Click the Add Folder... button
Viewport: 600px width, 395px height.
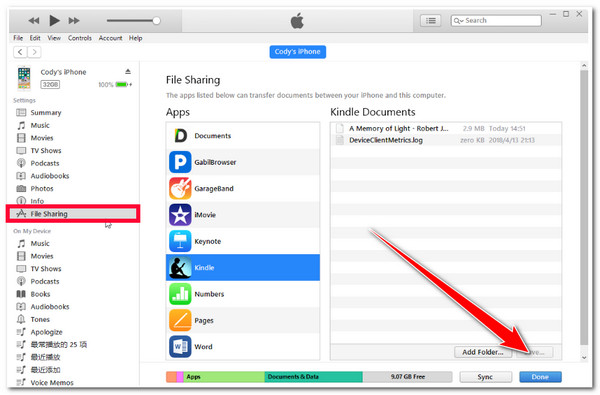(483, 352)
